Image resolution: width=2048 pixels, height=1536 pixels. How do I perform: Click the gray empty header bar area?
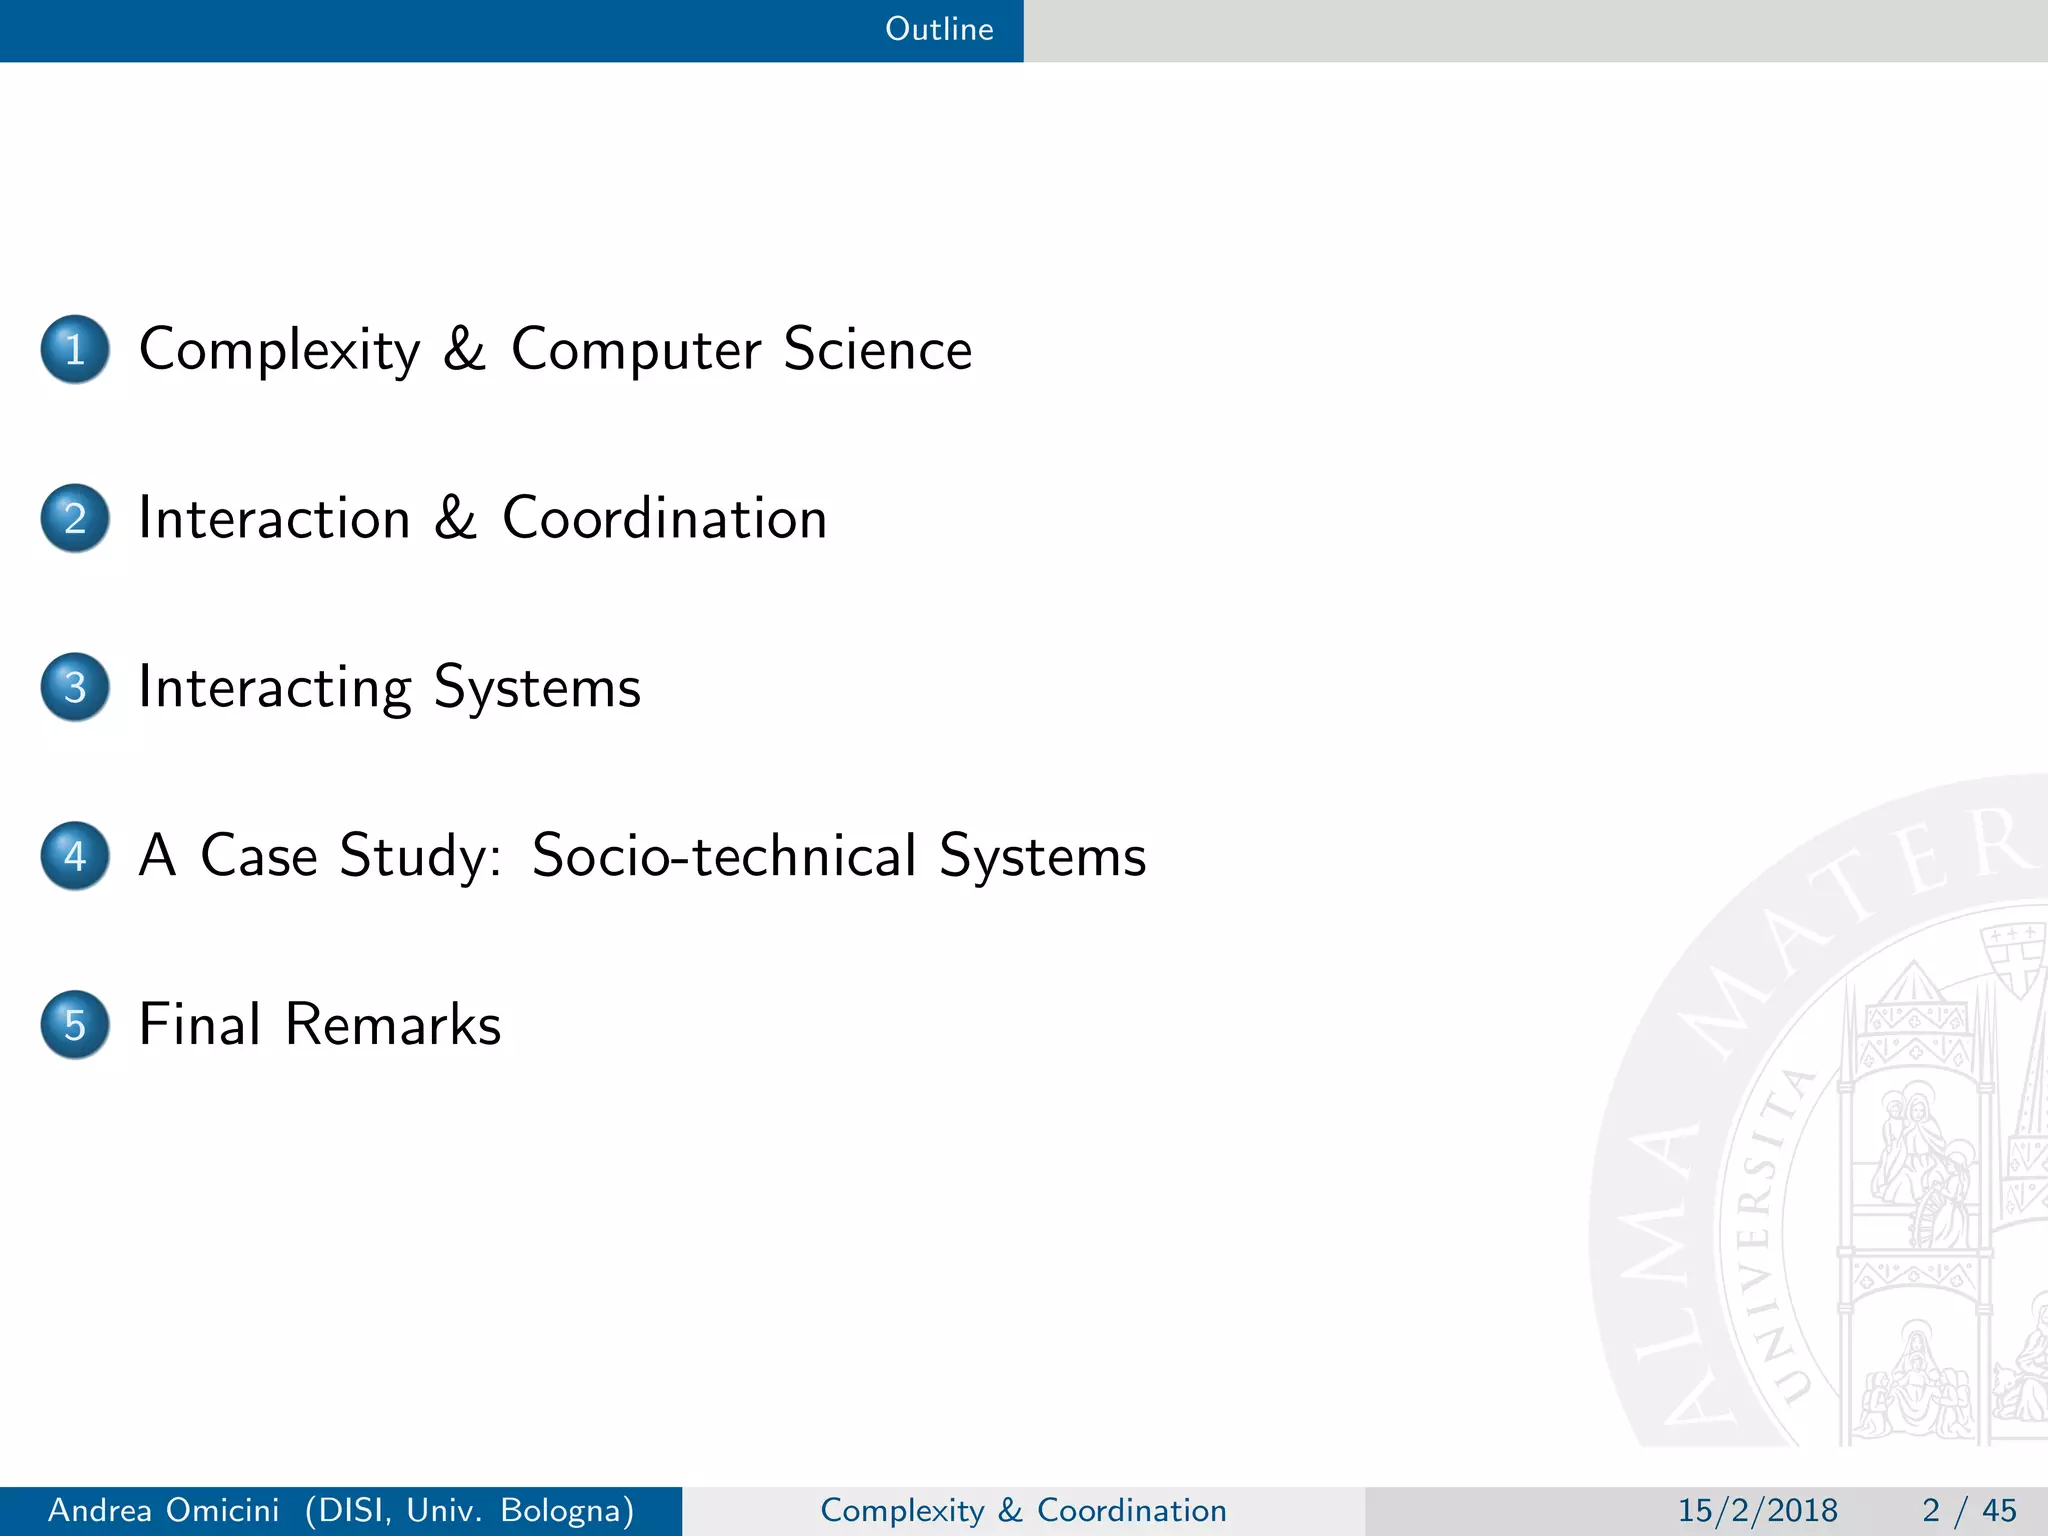[x=1535, y=30]
